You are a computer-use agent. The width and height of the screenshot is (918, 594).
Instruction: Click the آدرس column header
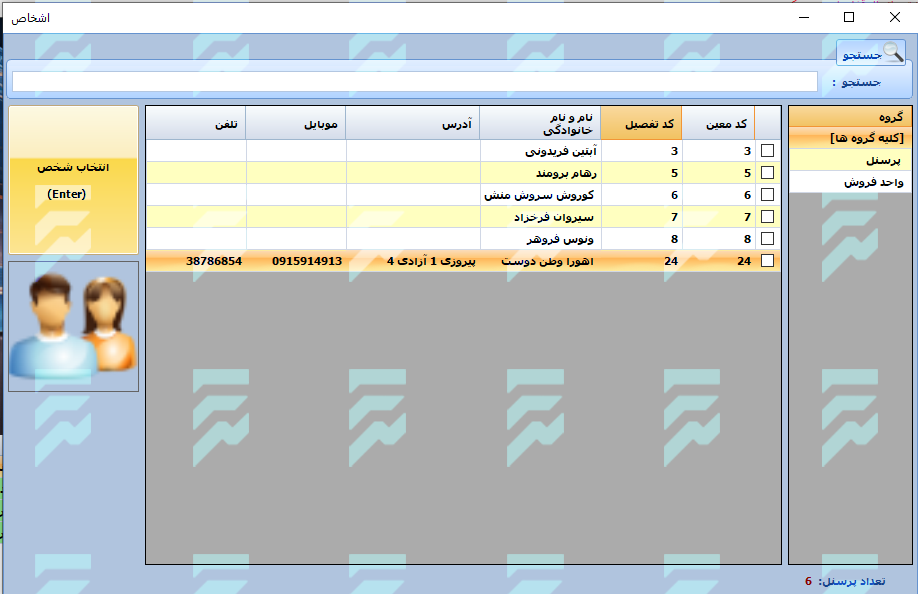click(412, 124)
